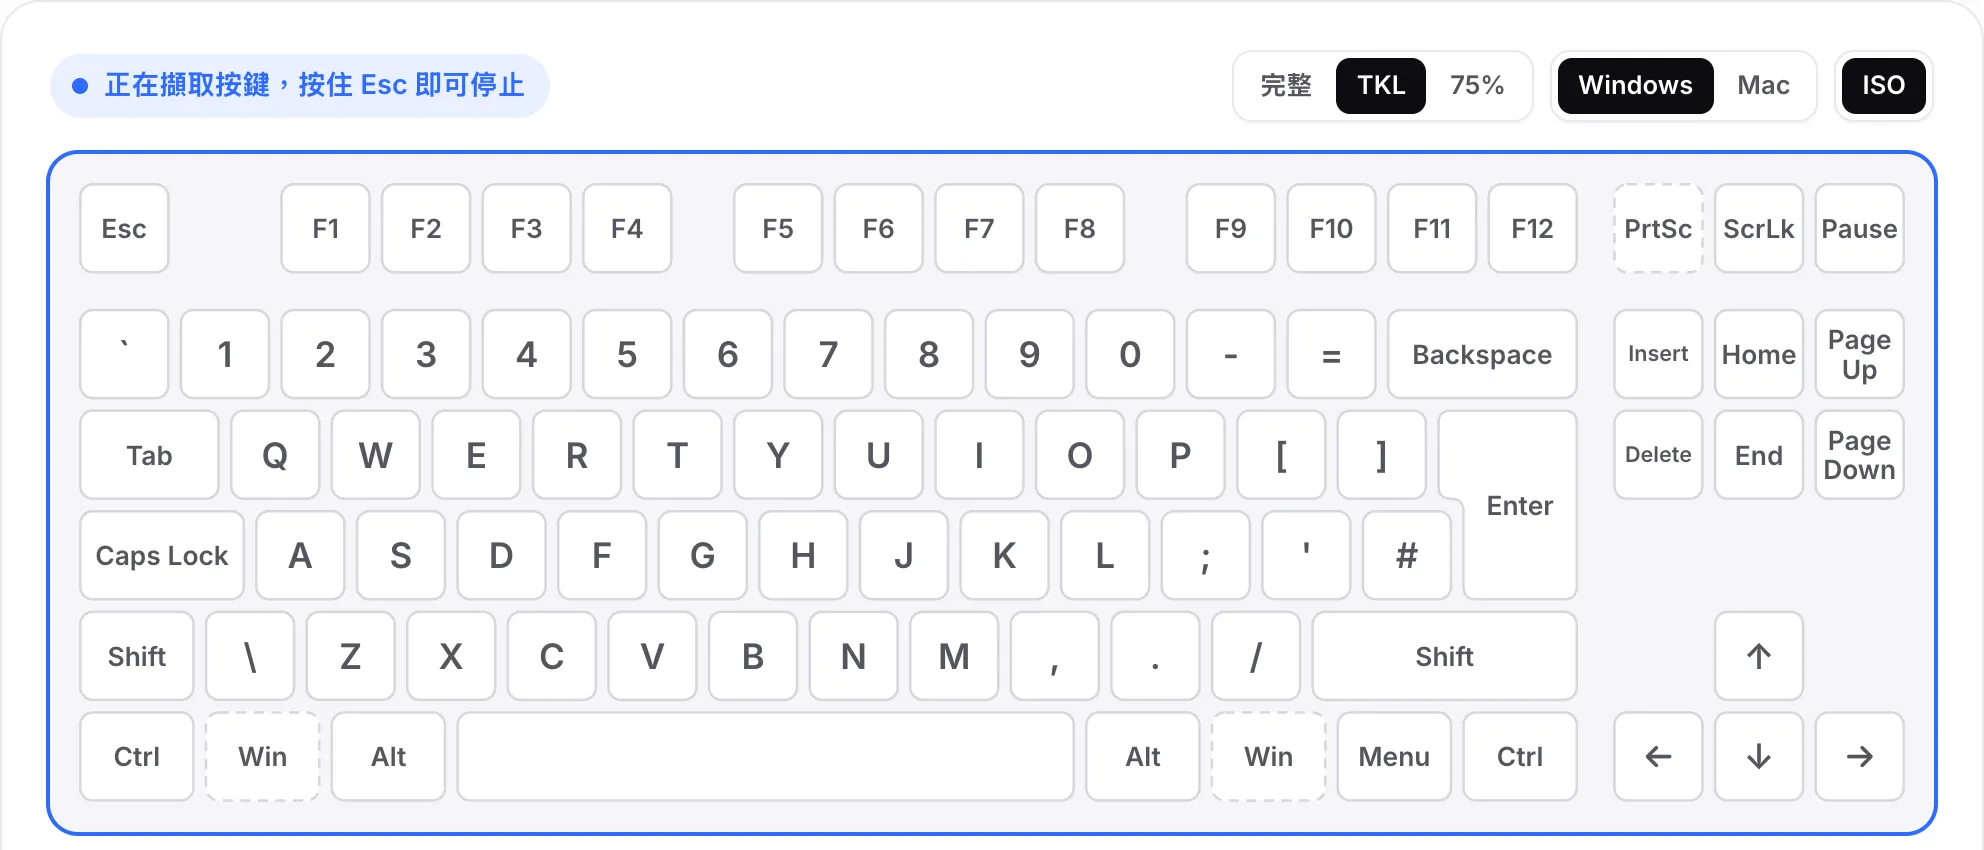Click the Pause key
Image resolution: width=1984 pixels, height=850 pixels.
tap(1859, 228)
